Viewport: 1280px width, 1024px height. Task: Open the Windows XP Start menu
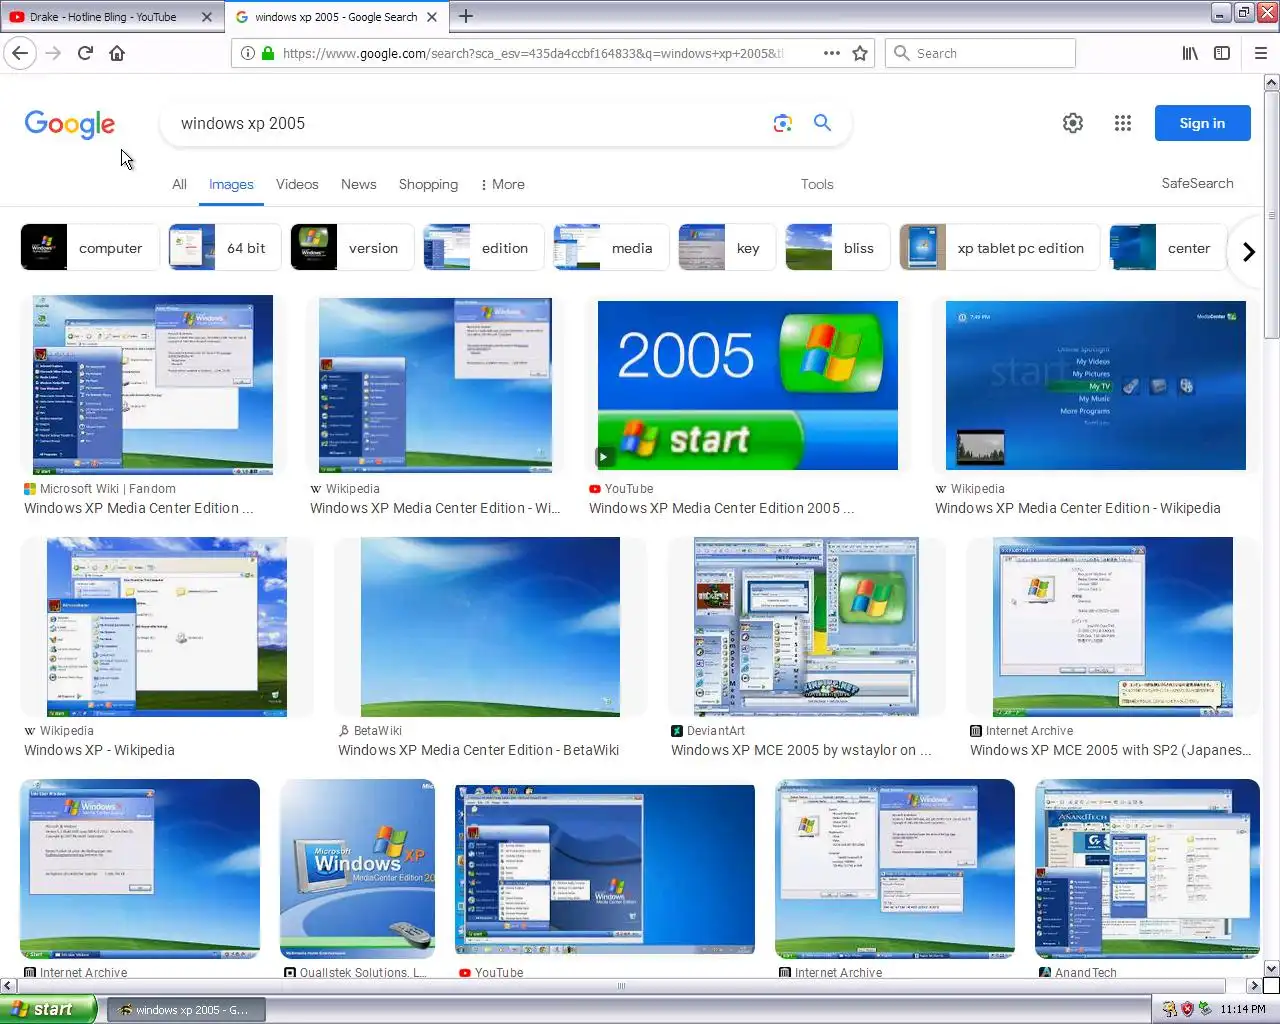(x=48, y=1009)
